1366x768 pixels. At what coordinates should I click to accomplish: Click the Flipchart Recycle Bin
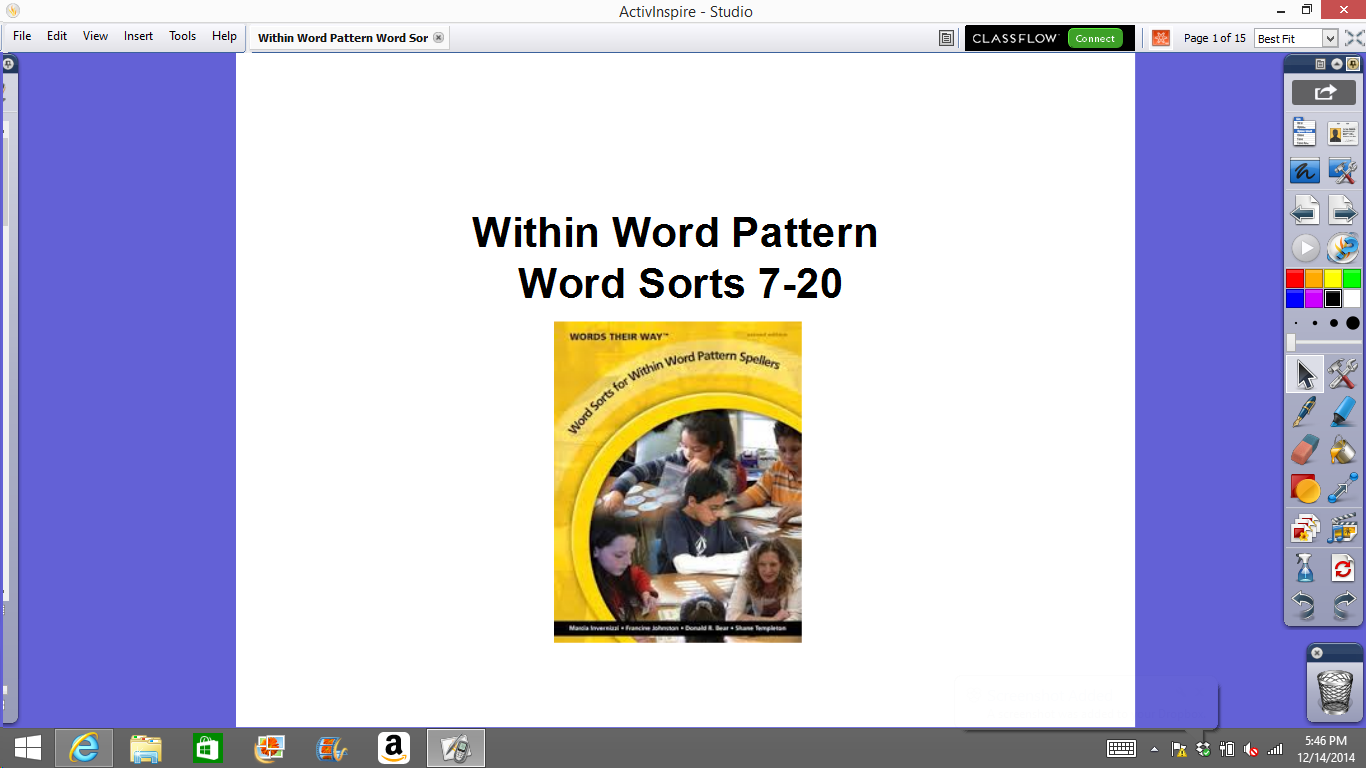point(1334,692)
